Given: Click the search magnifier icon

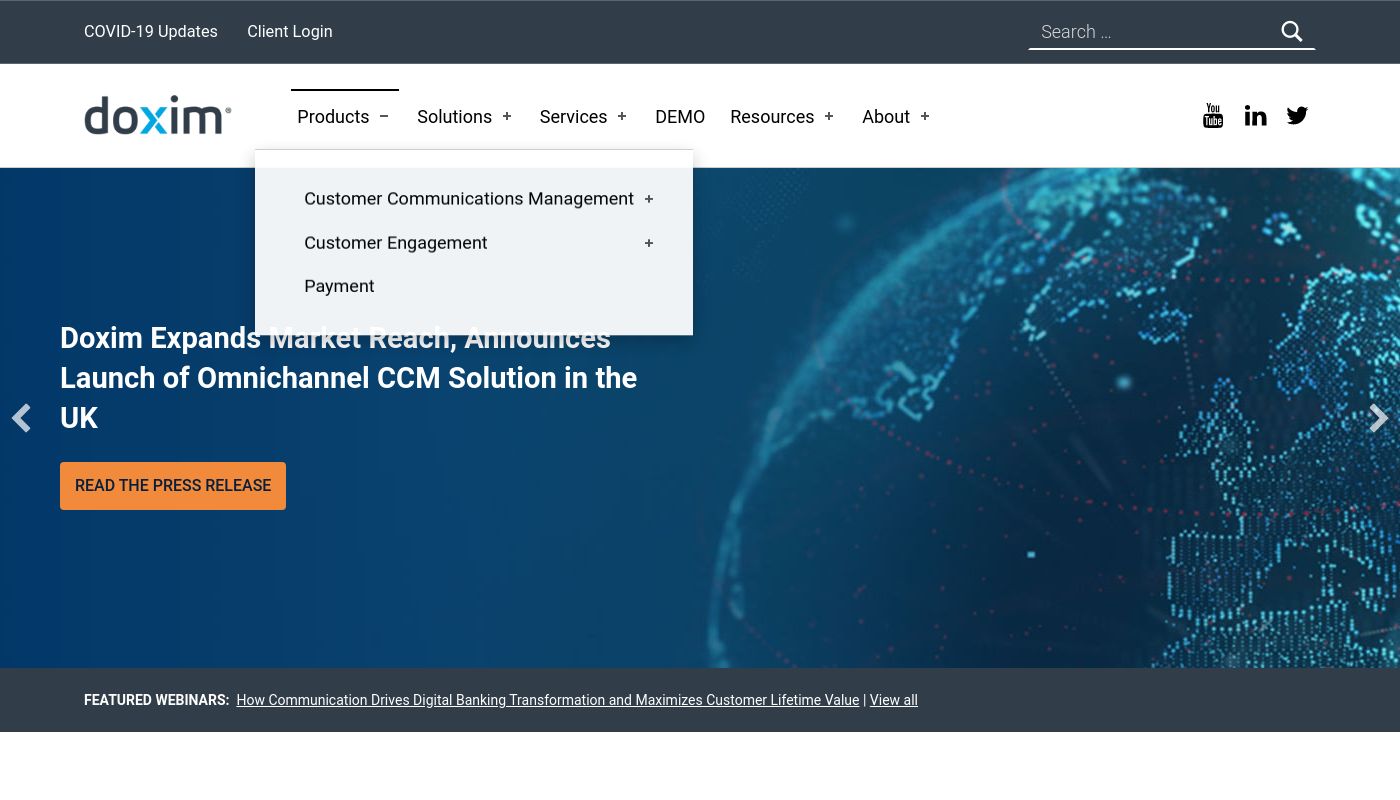Looking at the screenshot, I should (1292, 31).
